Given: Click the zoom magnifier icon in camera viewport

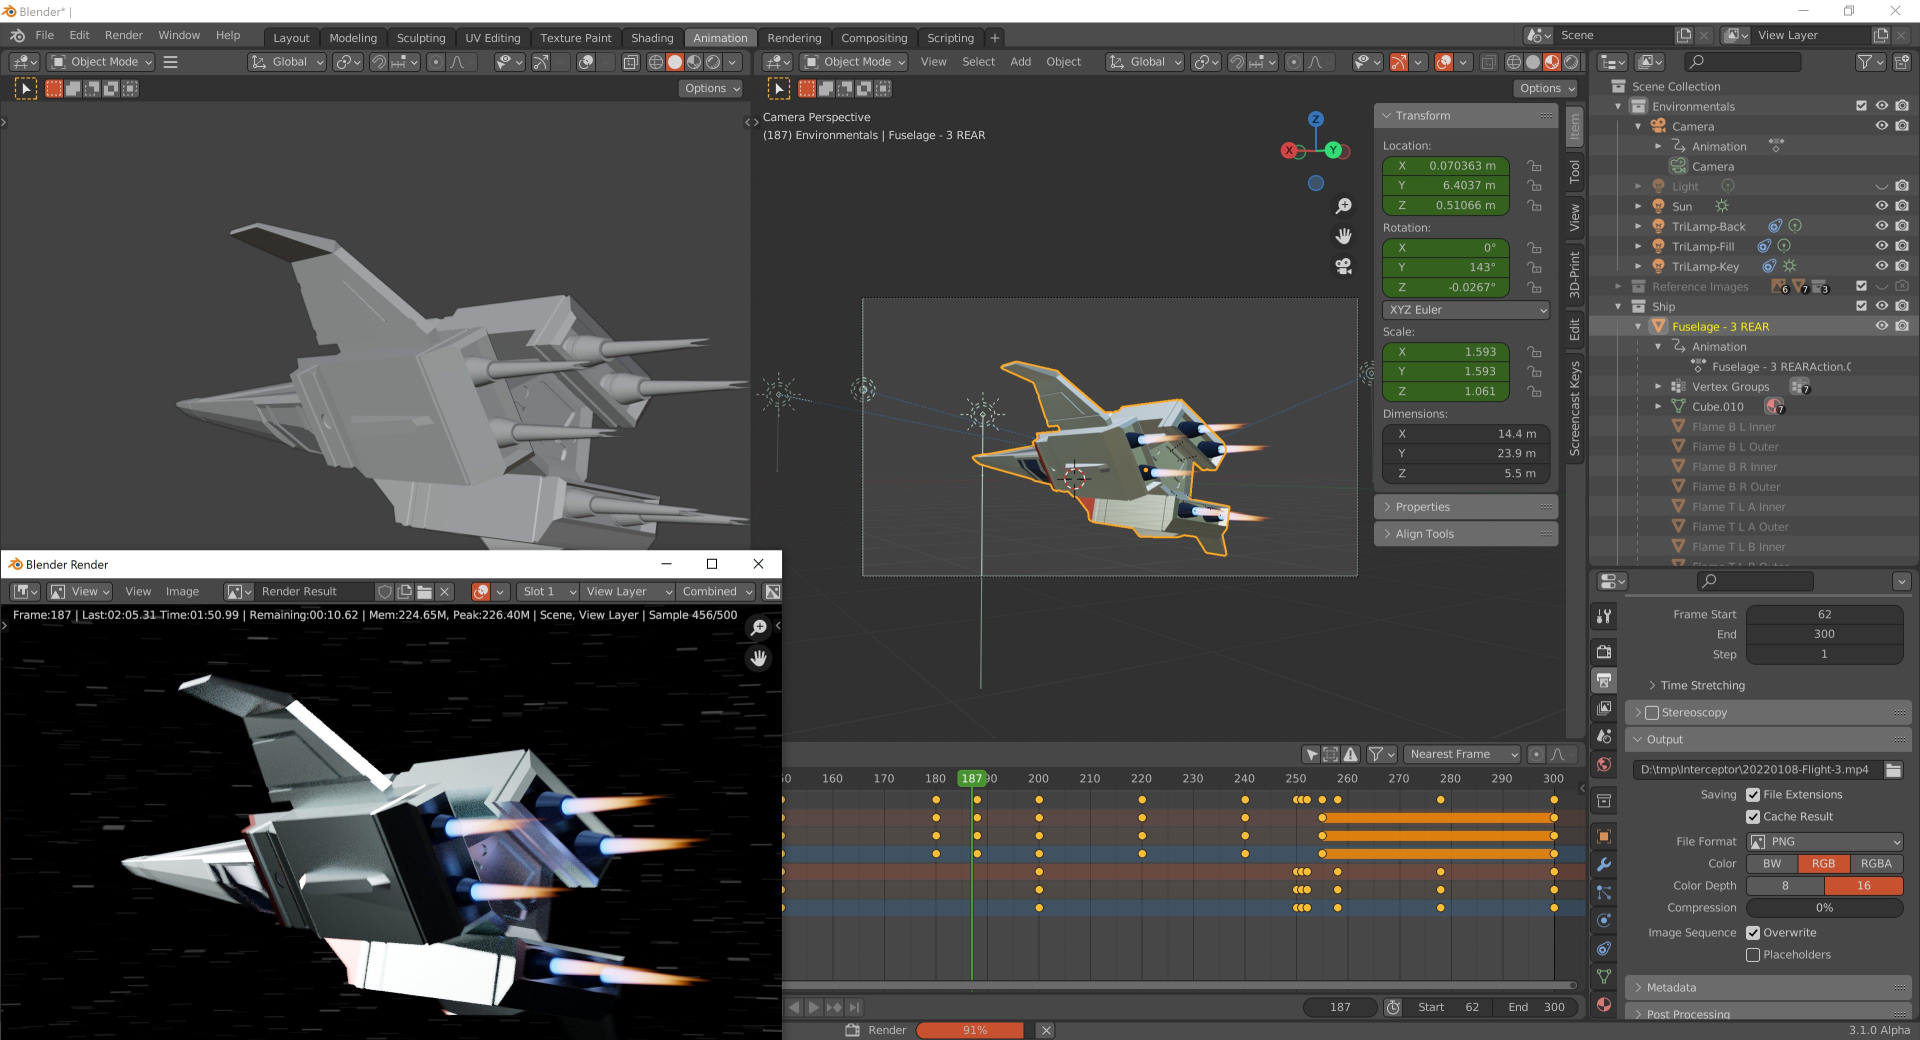Looking at the screenshot, I should (1343, 206).
